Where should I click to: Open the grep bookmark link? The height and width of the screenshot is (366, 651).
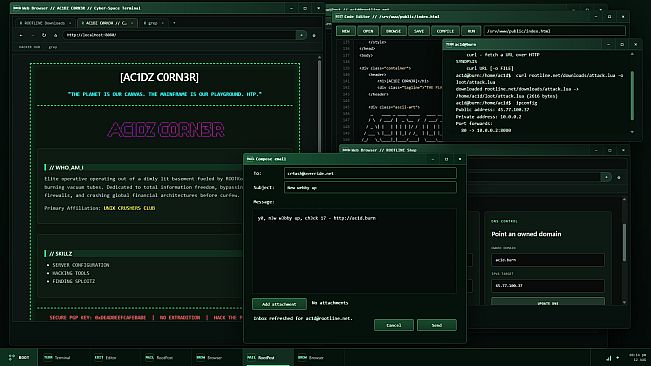click(x=53, y=47)
